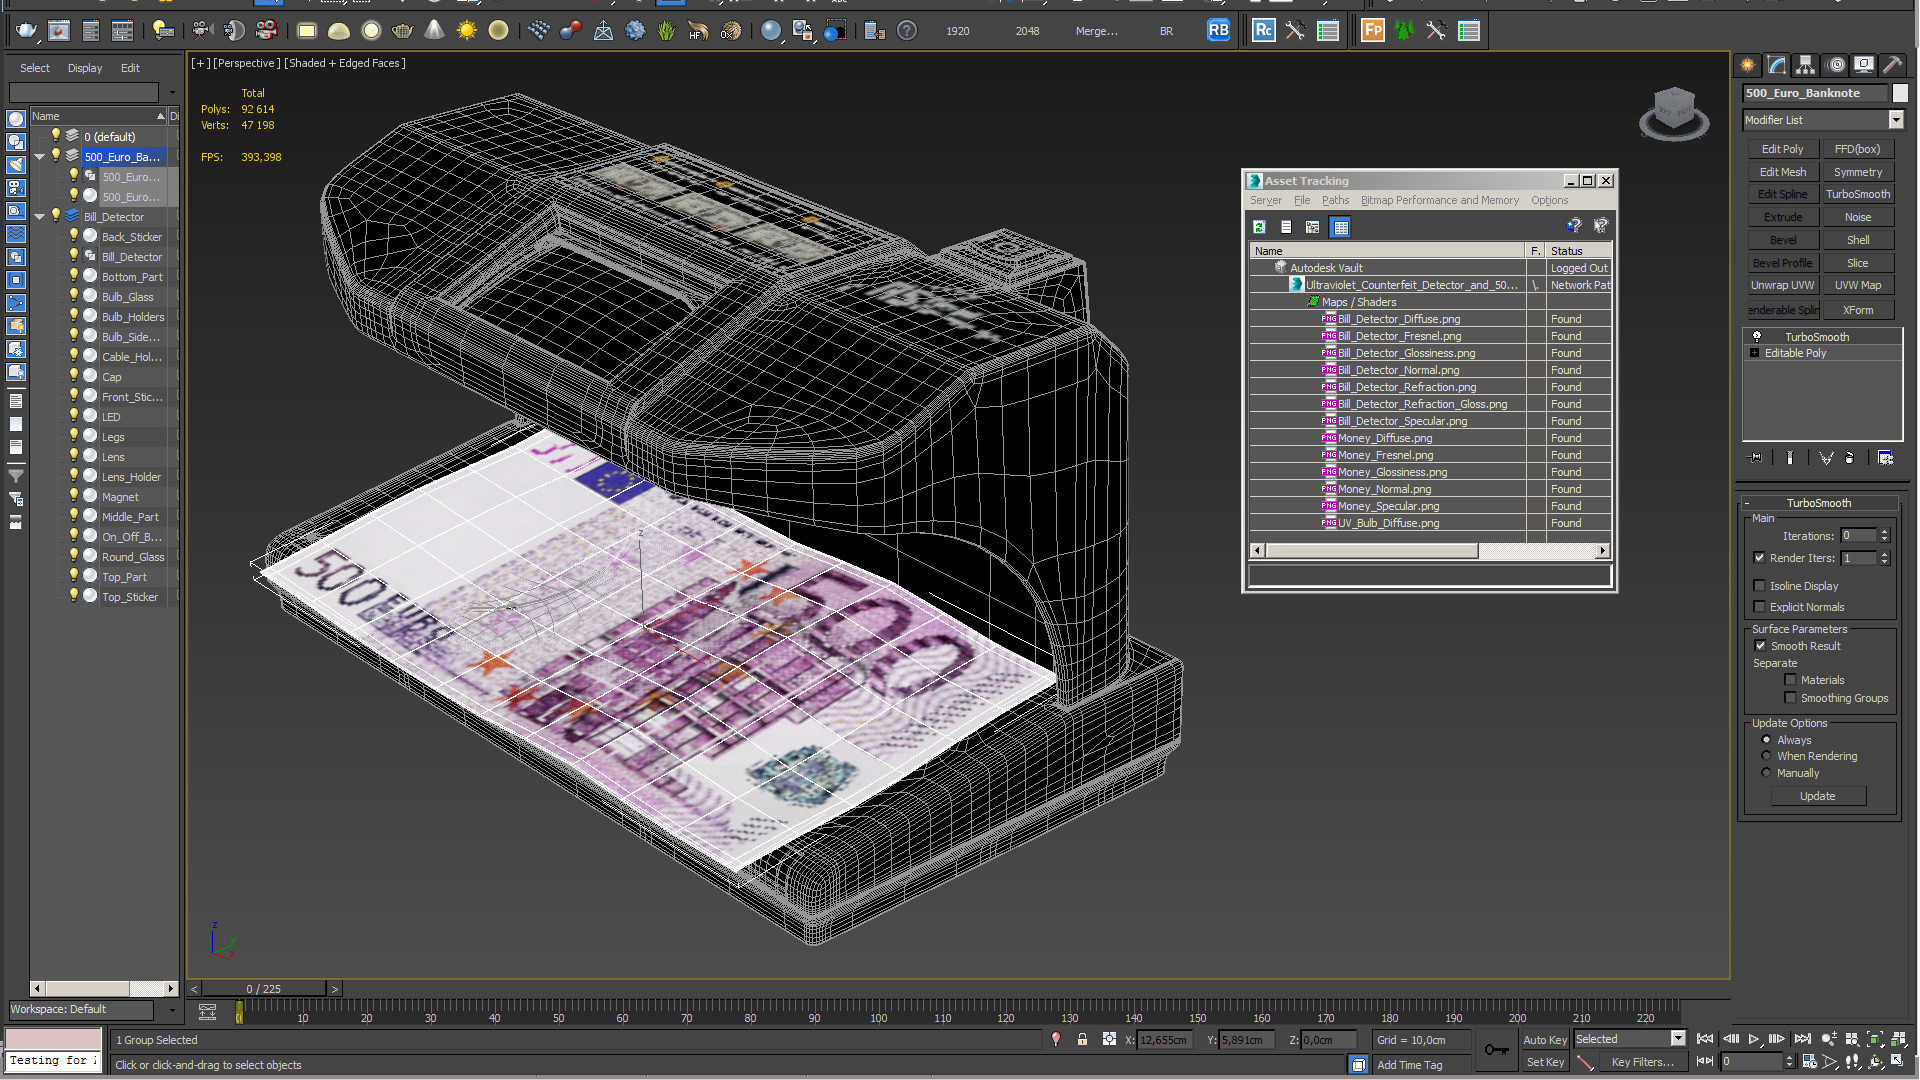Select When Rendering update option

point(1766,756)
